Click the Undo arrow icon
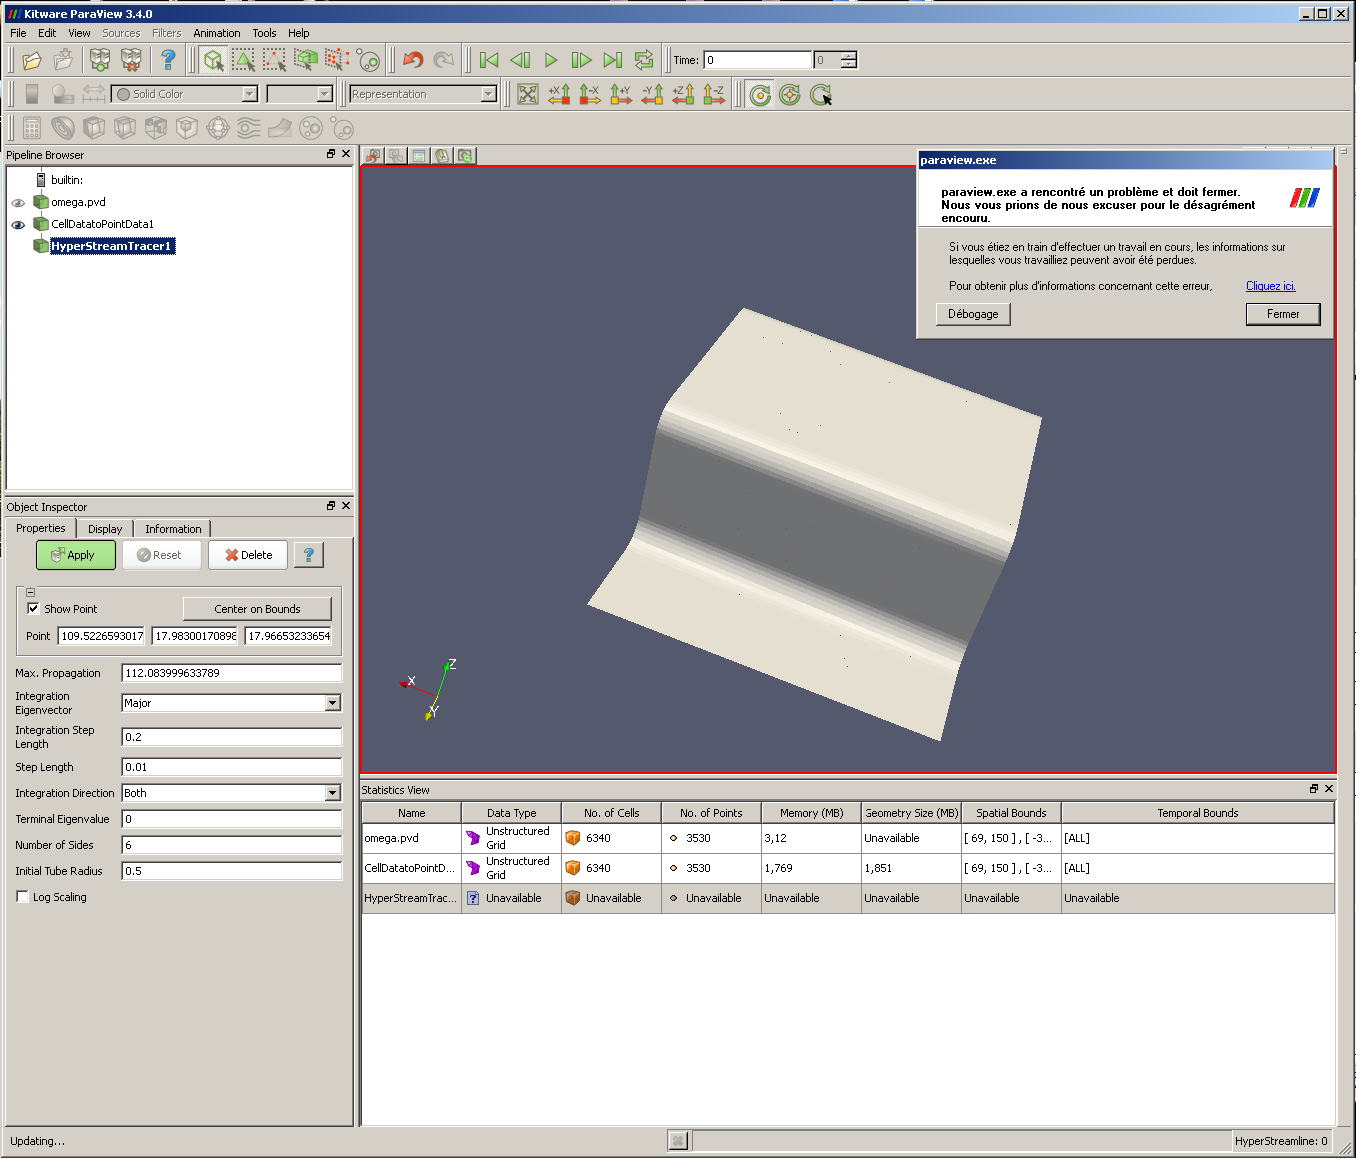Image resolution: width=1356 pixels, height=1158 pixels. pos(413,60)
